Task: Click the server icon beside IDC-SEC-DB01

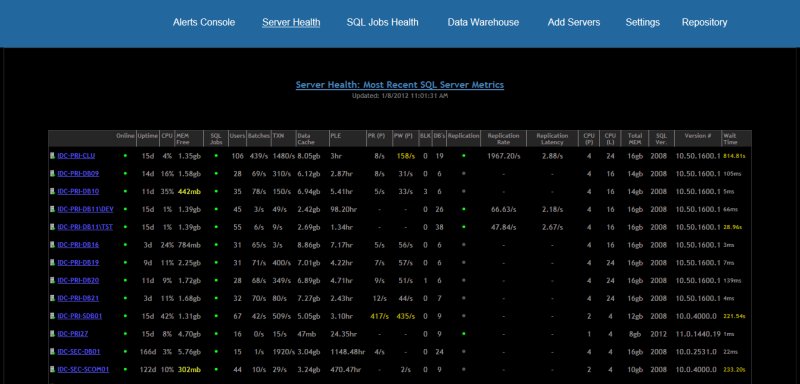Action: [x=52, y=351]
